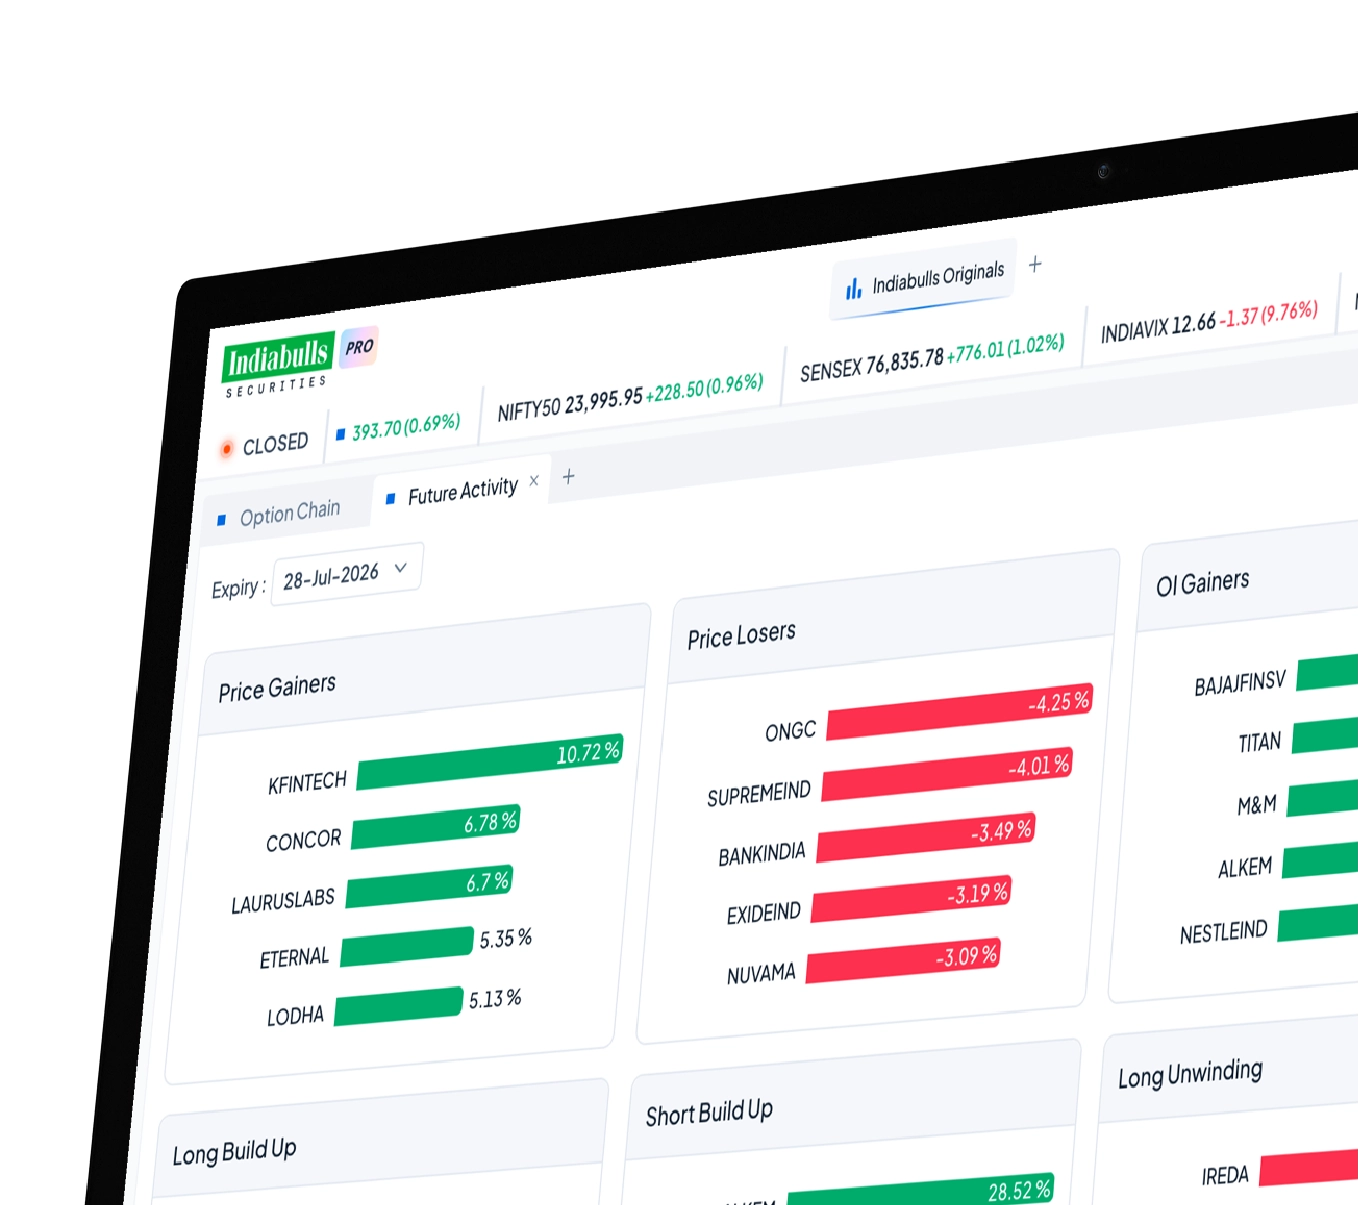The image size is (1359, 1206).
Task: Click the EXIDEIND -3.19% loser bar
Action: pyautogui.click(x=911, y=898)
